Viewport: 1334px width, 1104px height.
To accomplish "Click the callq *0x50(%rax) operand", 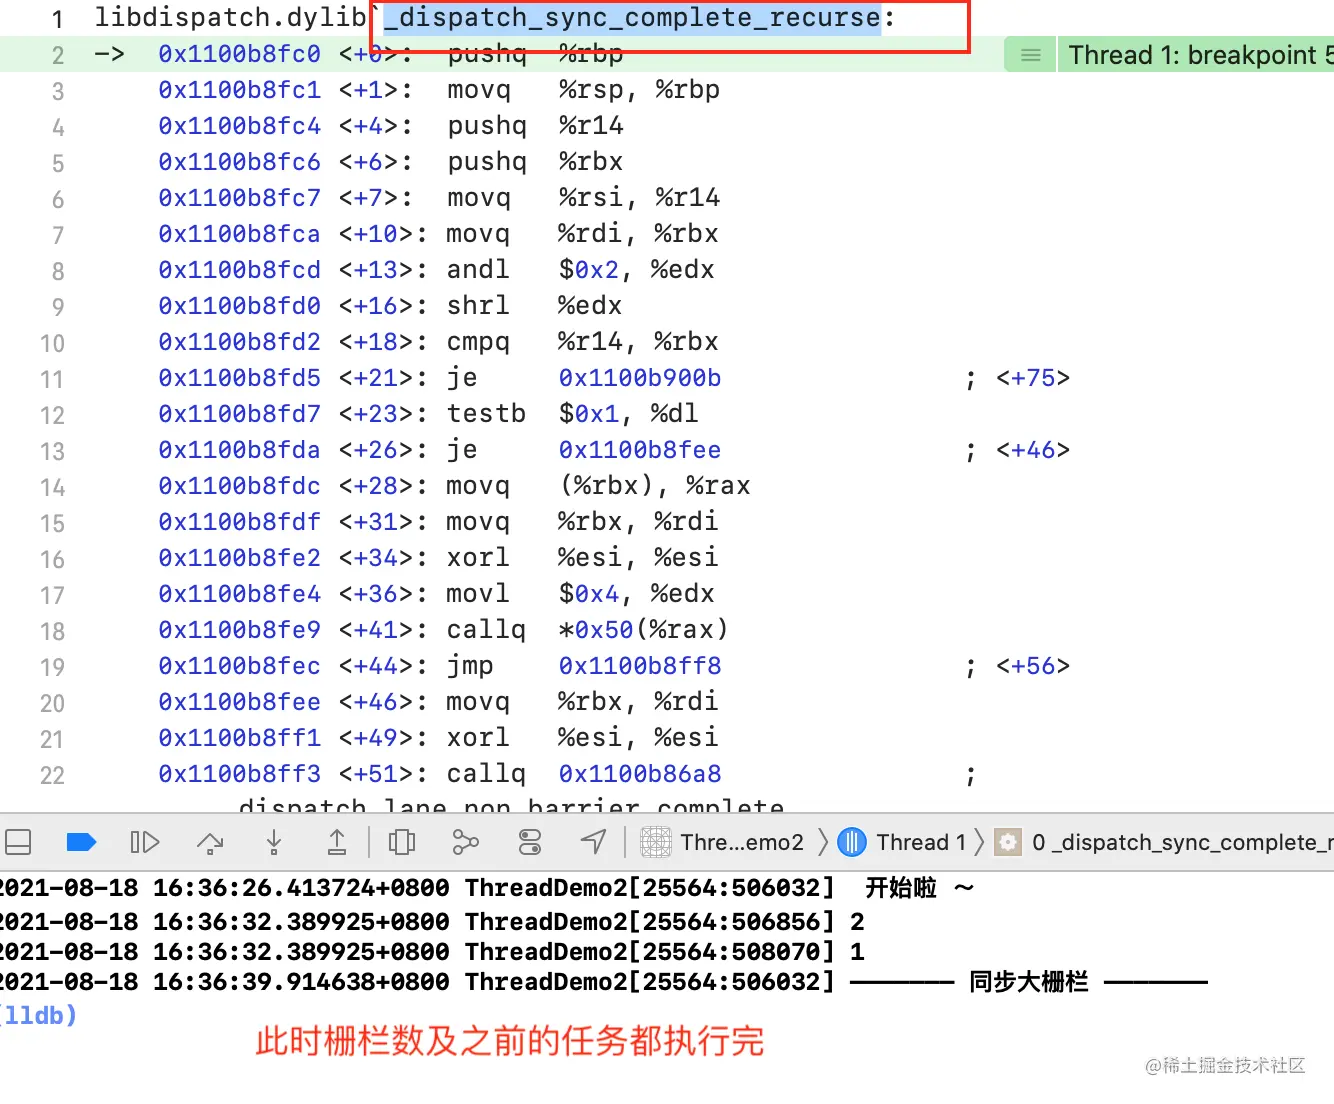I will coord(643,630).
